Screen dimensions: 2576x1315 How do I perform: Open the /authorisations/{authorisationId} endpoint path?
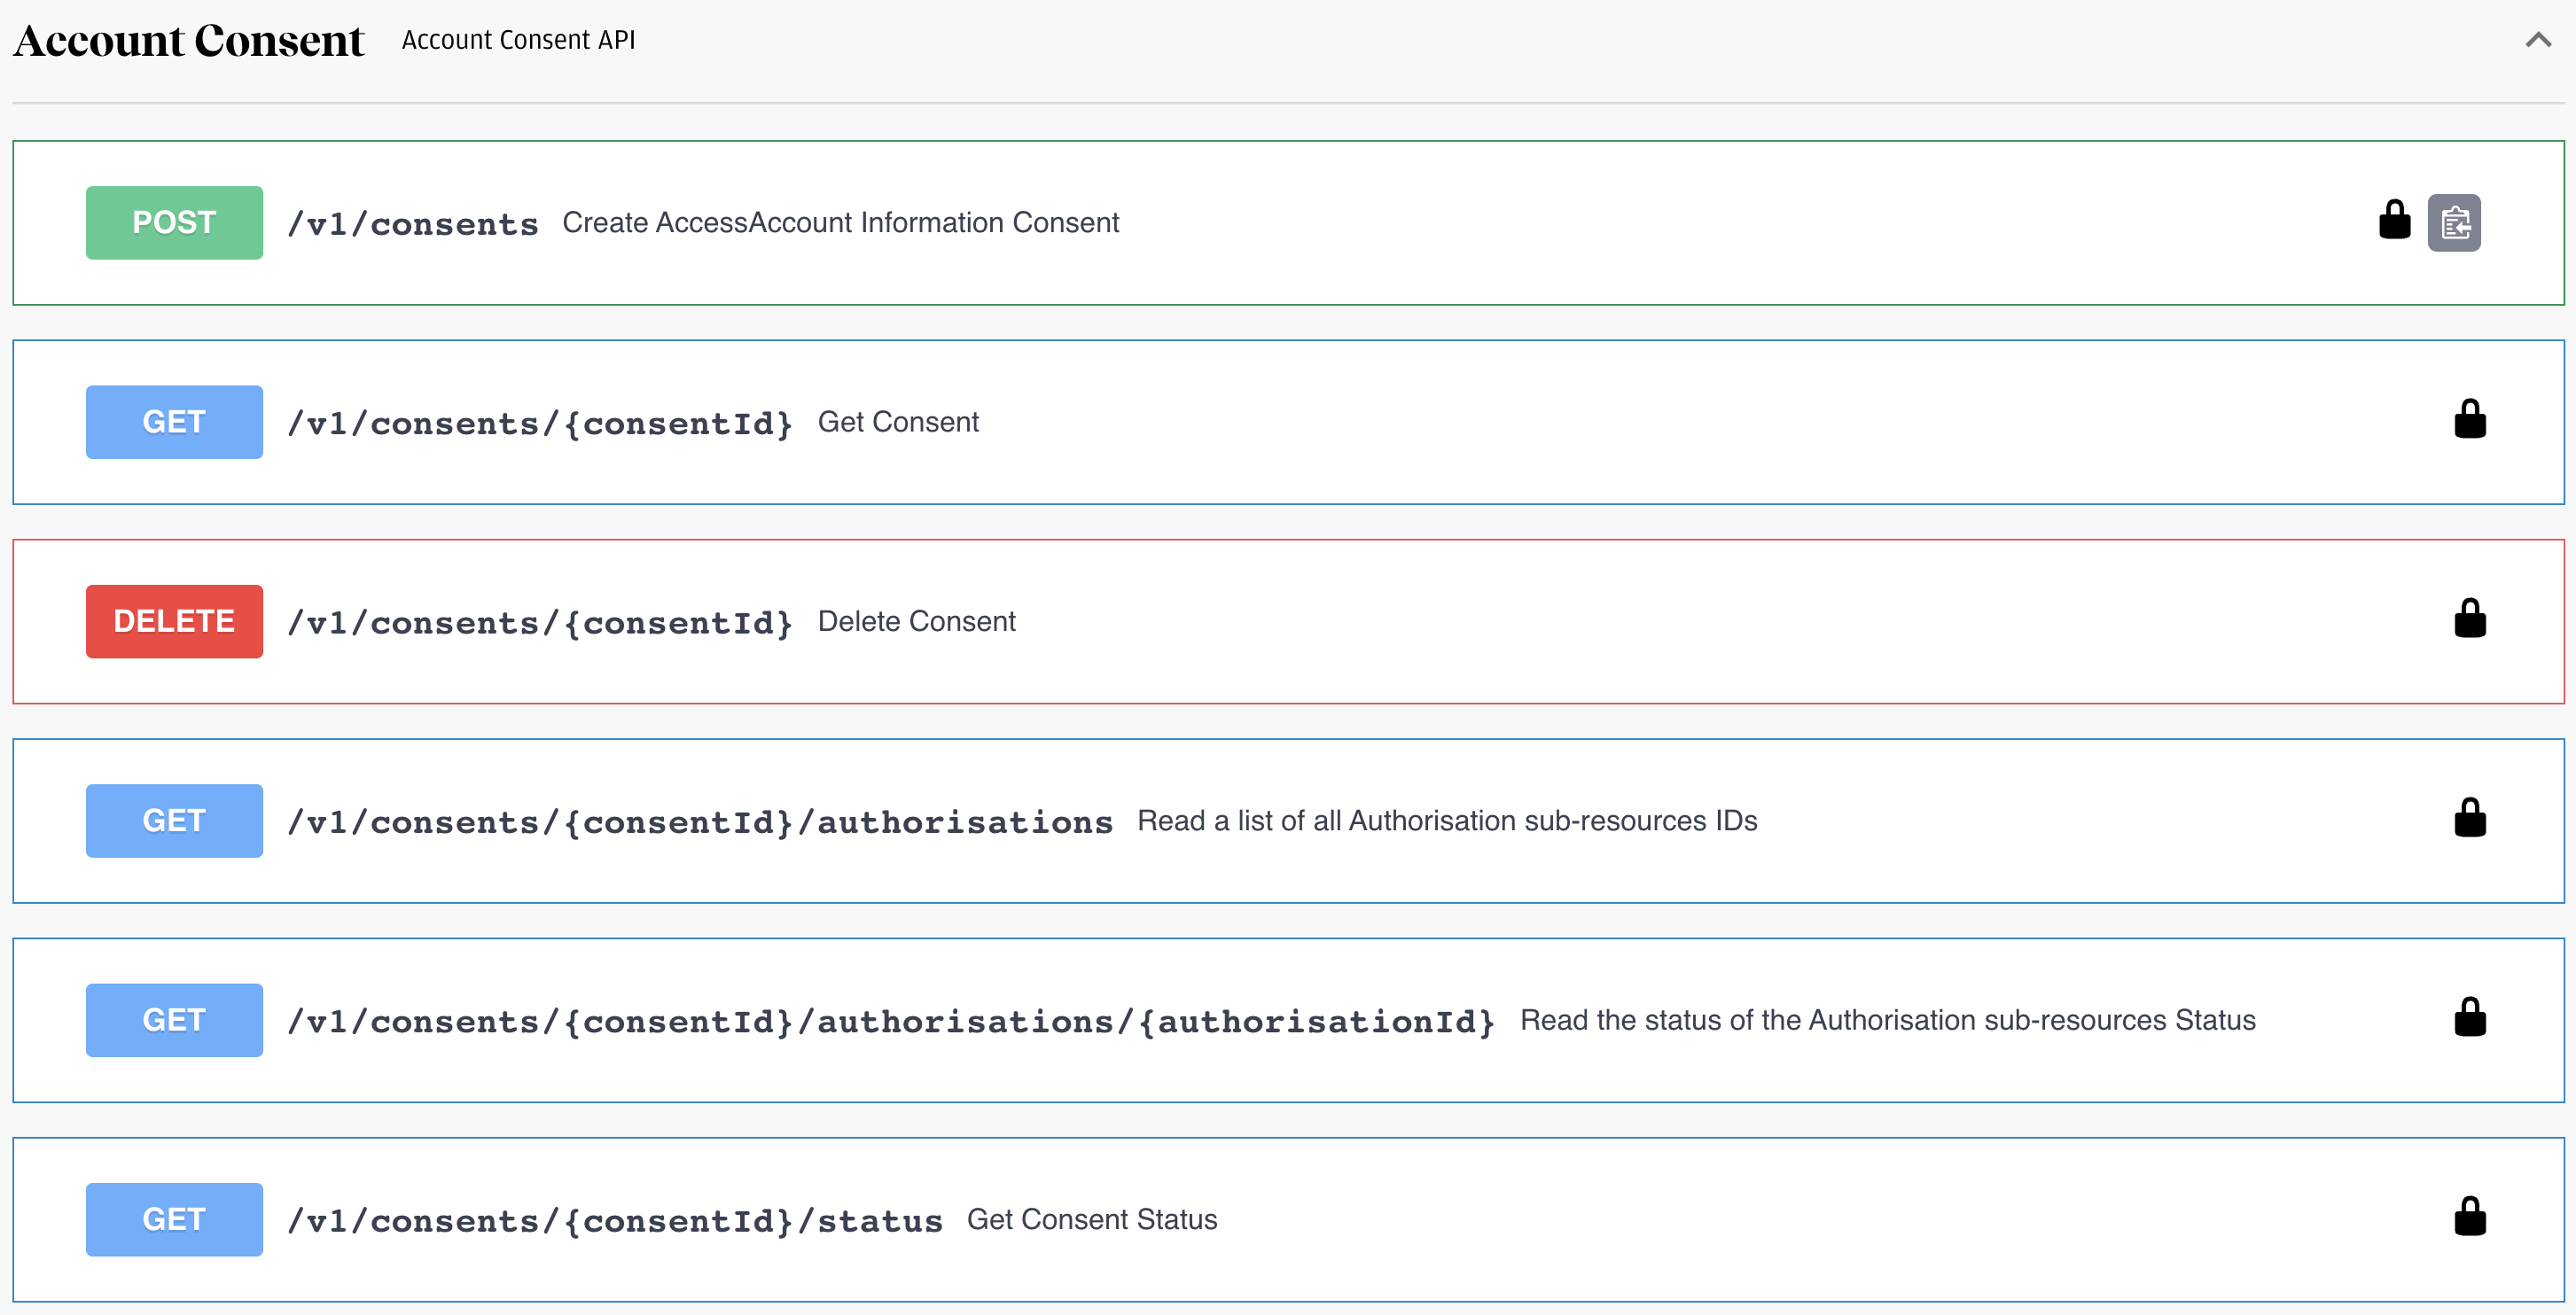coord(890,1021)
